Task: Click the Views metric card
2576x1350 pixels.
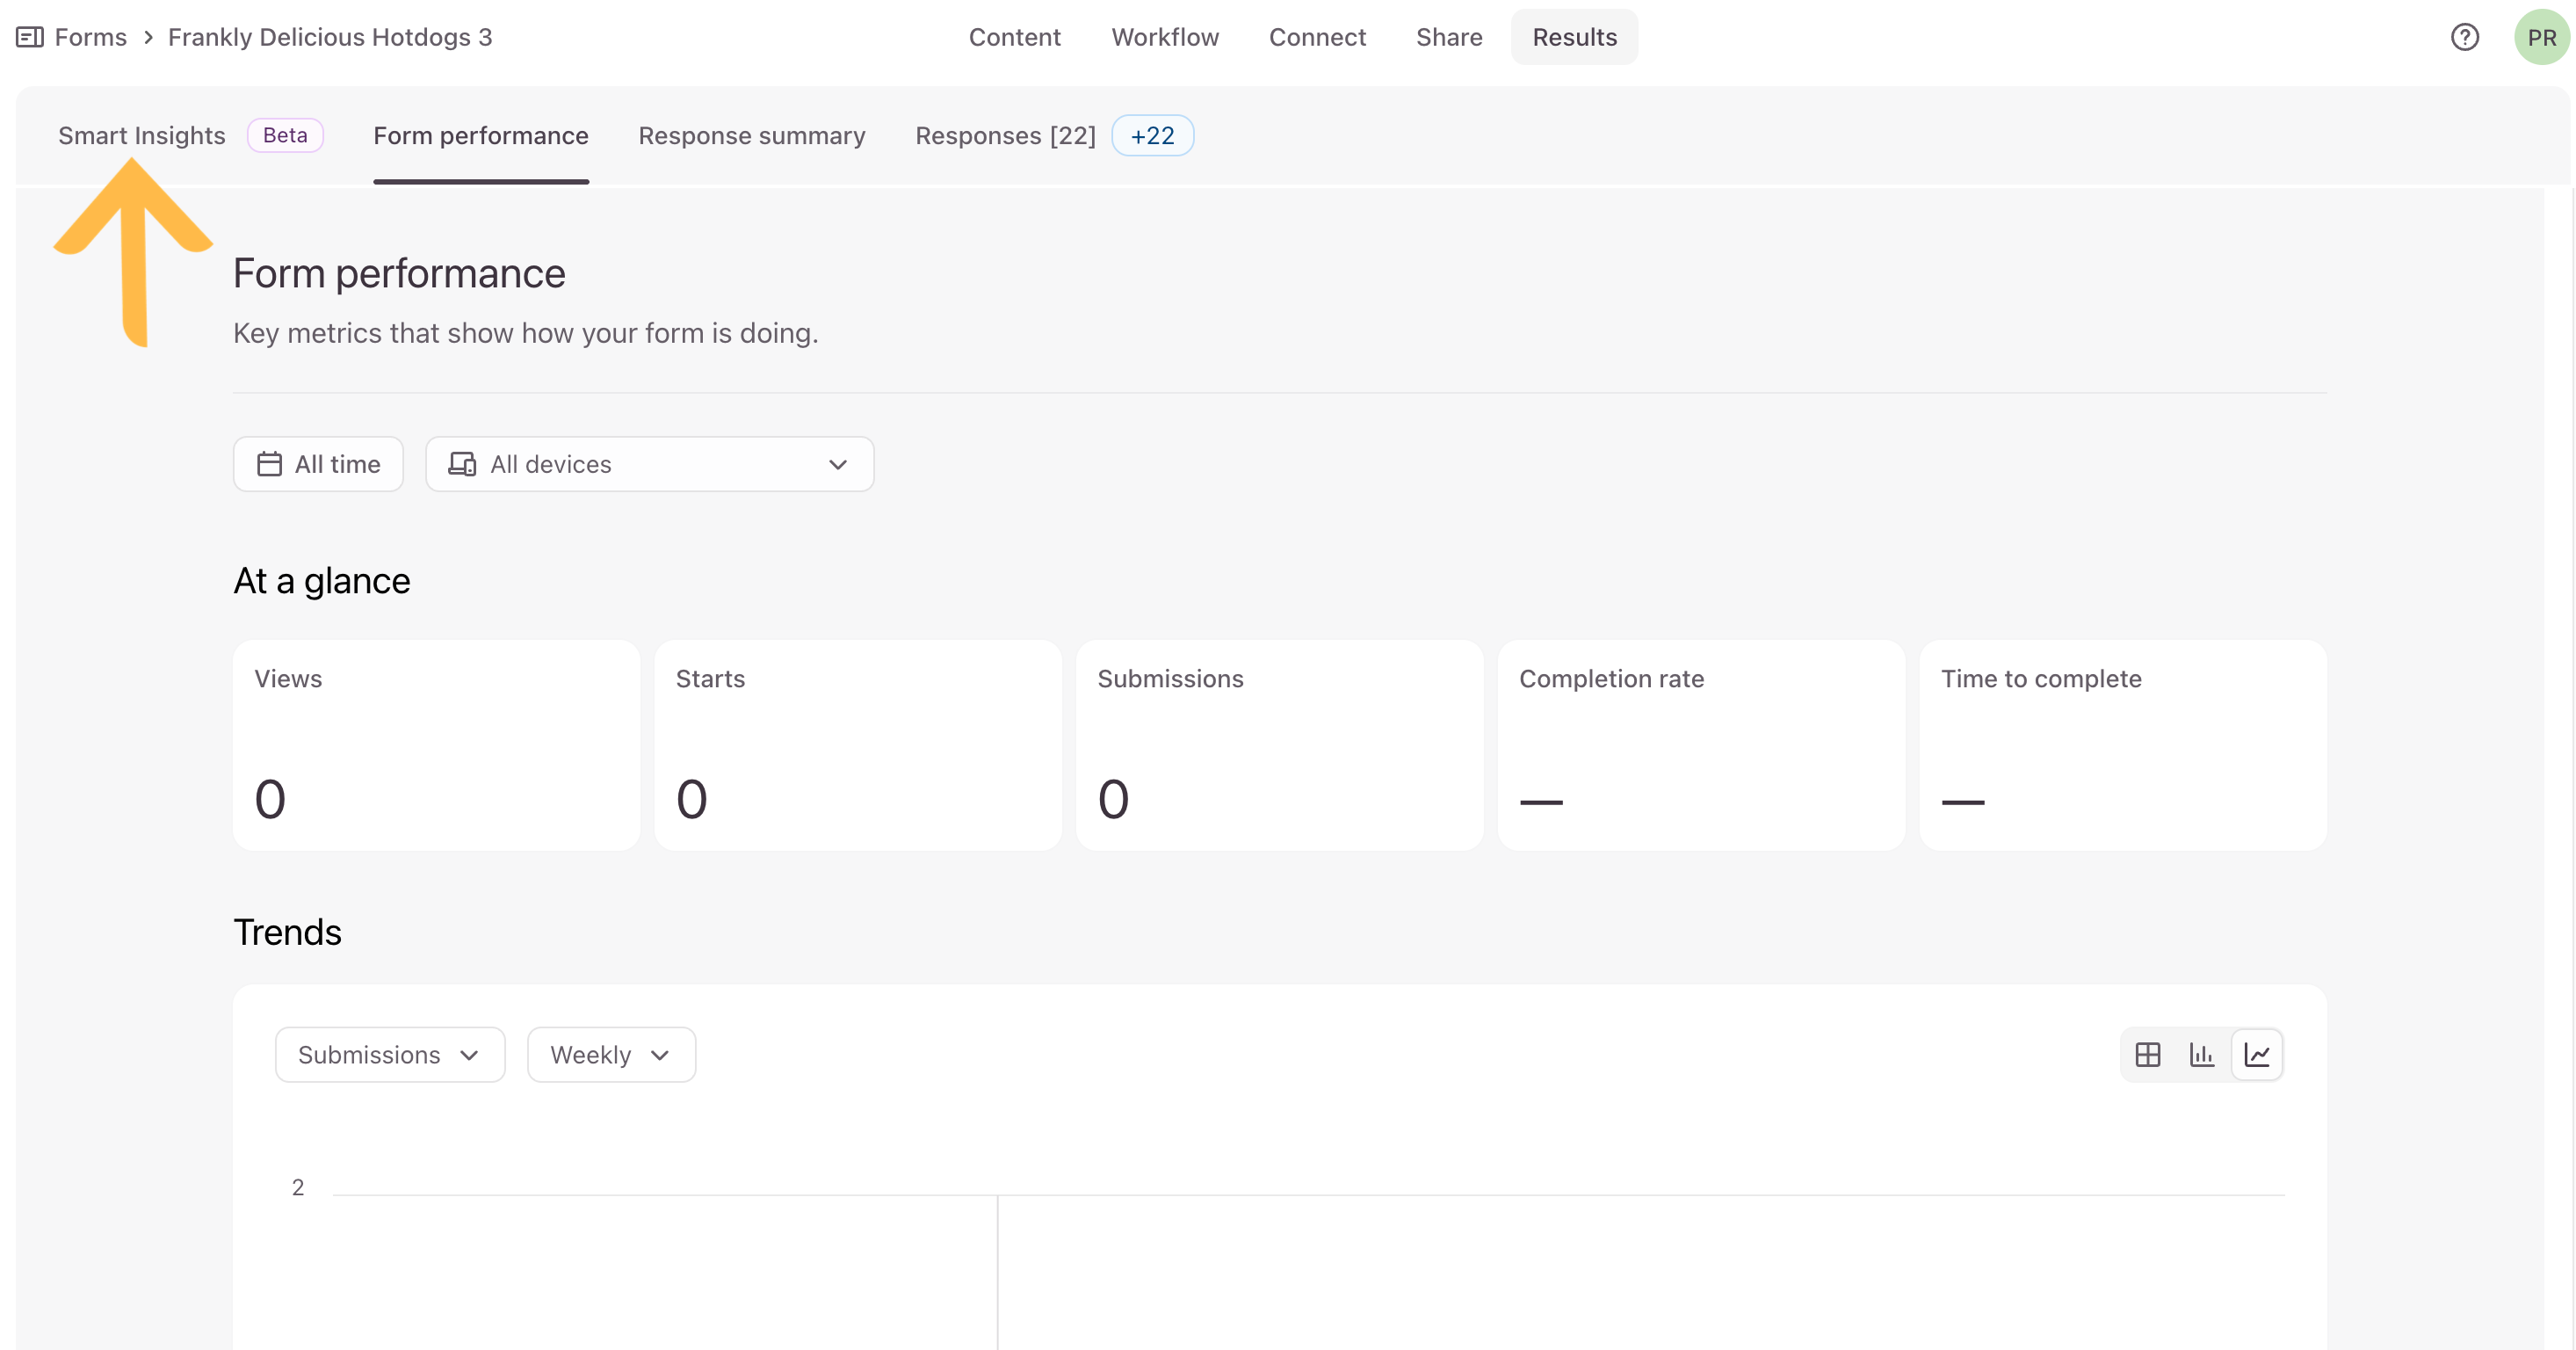Action: pos(436,745)
